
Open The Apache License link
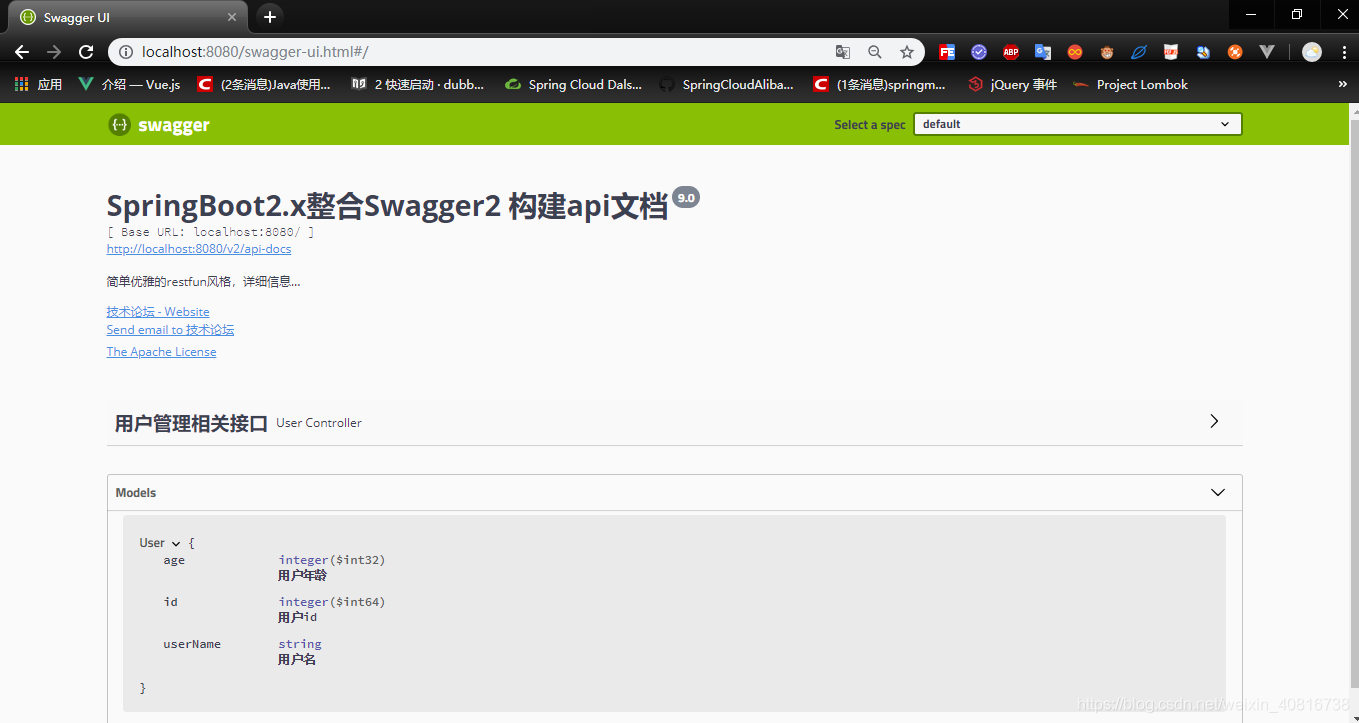[x=161, y=352]
